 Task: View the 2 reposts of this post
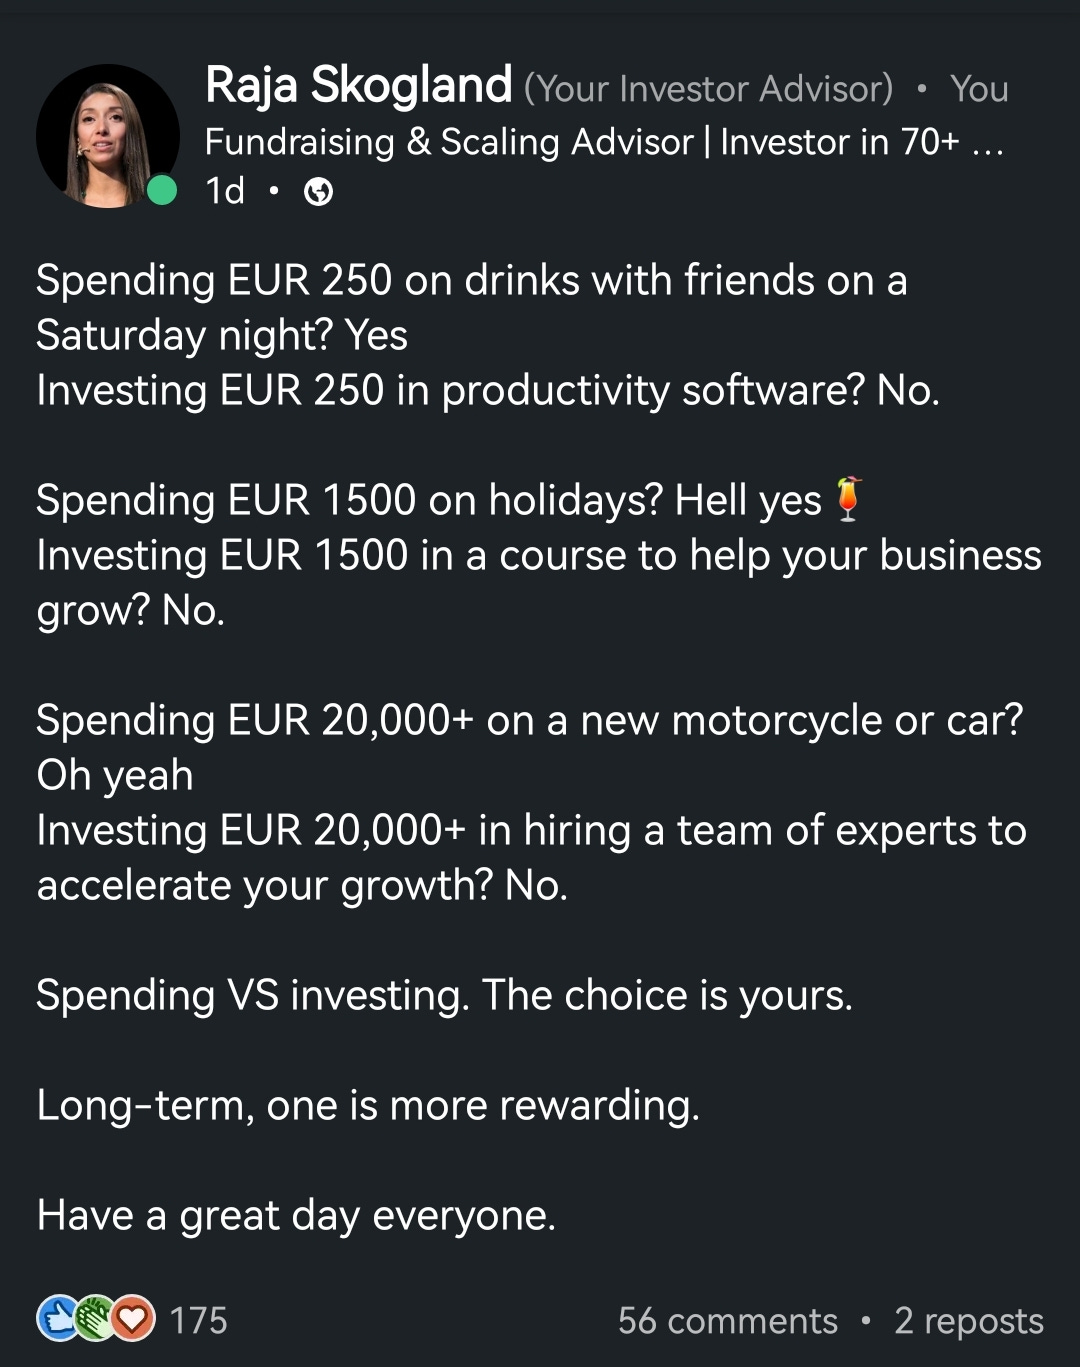966,1321
